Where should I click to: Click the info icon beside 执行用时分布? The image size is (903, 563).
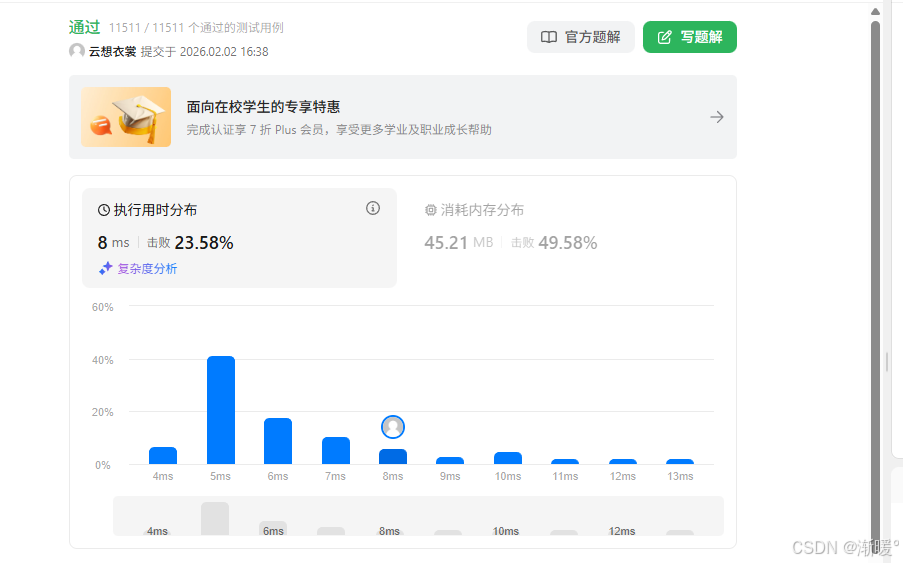click(x=373, y=208)
